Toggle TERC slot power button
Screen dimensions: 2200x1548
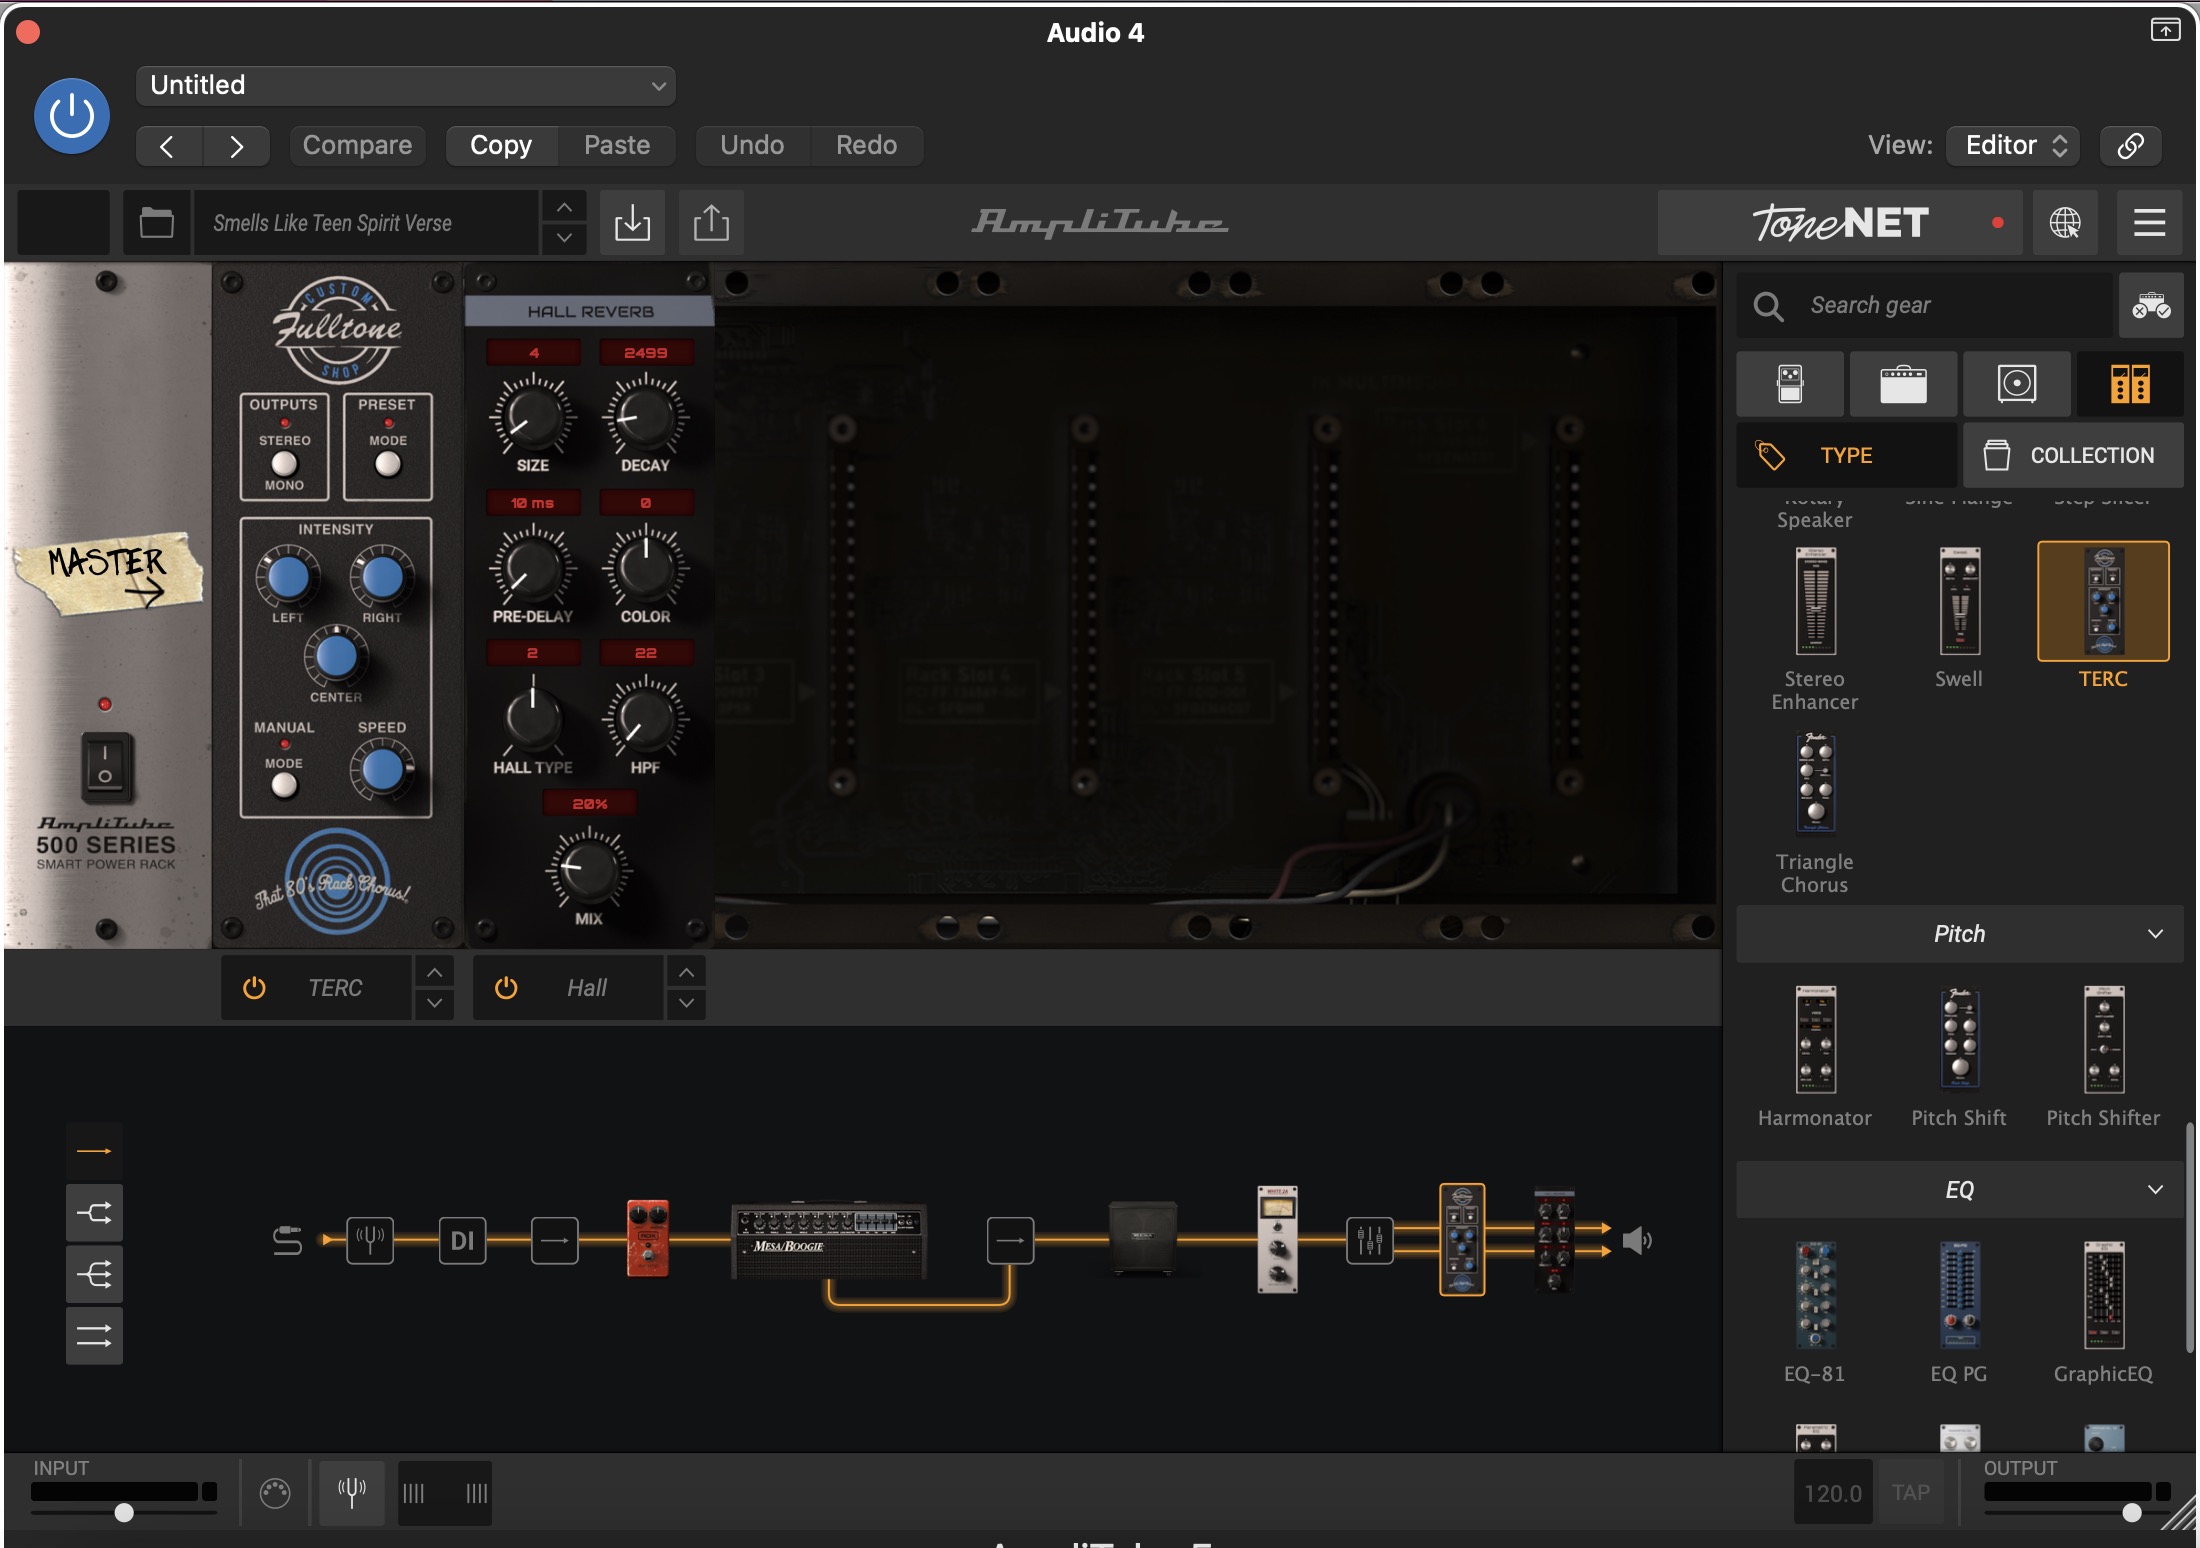point(254,988)
